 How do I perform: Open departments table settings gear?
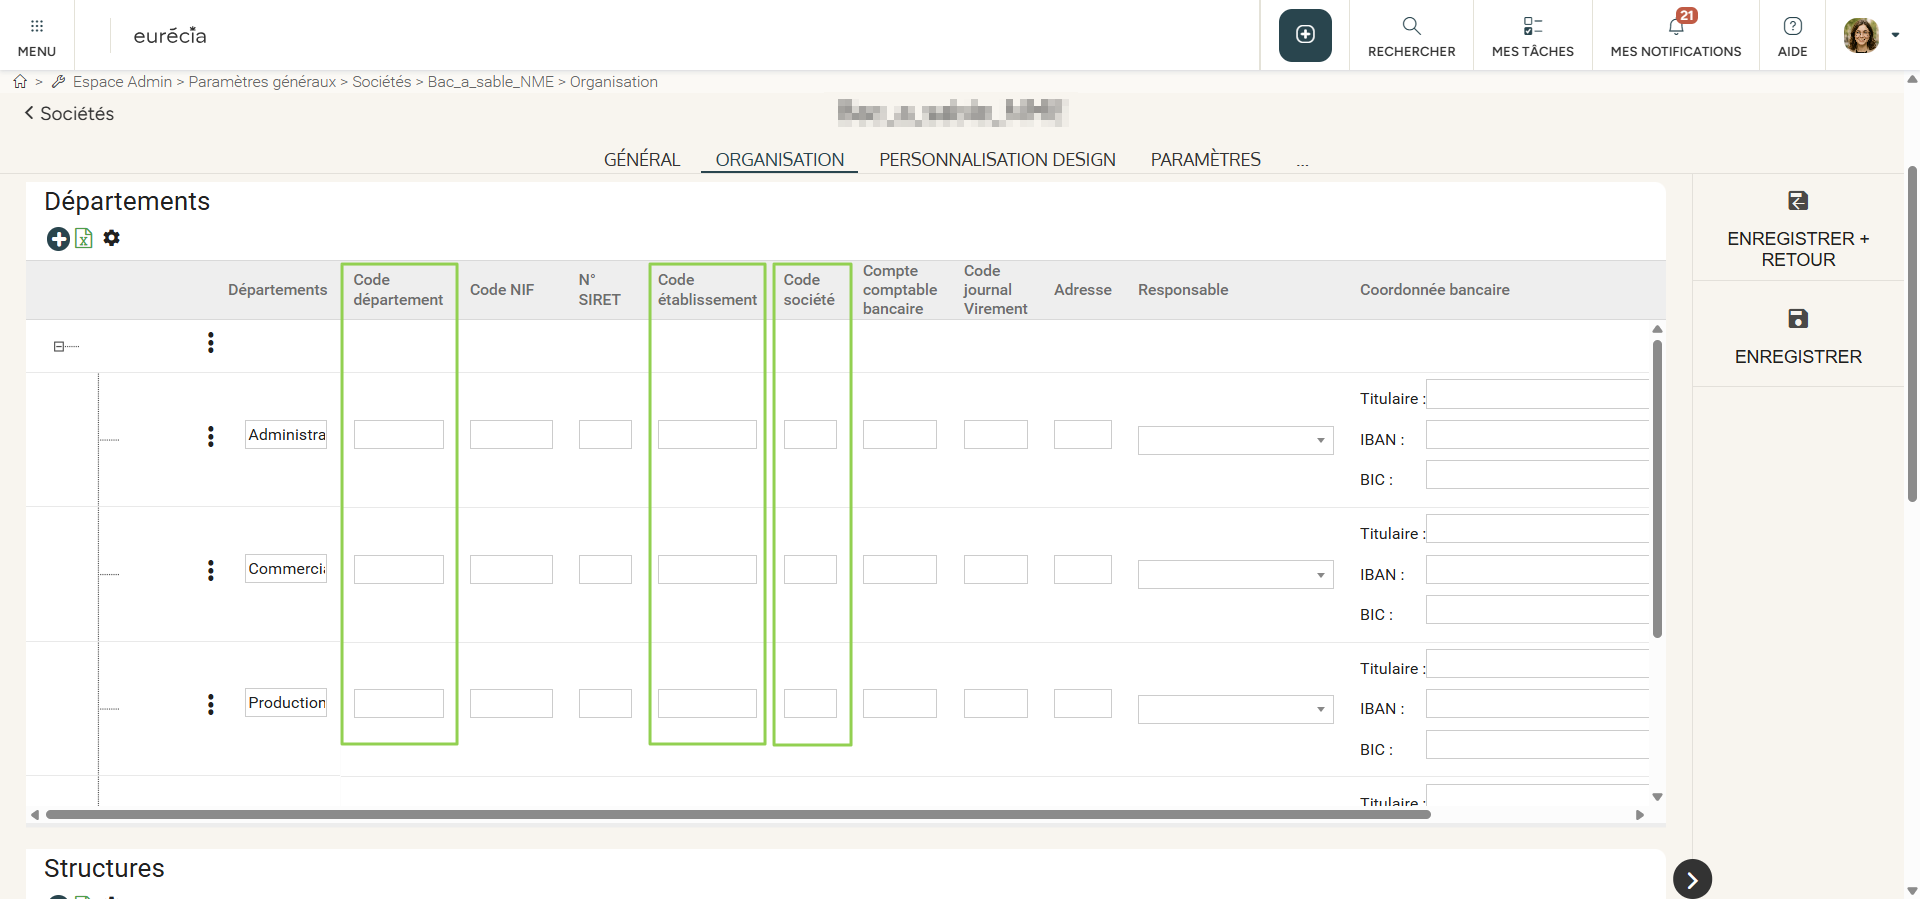112,238
